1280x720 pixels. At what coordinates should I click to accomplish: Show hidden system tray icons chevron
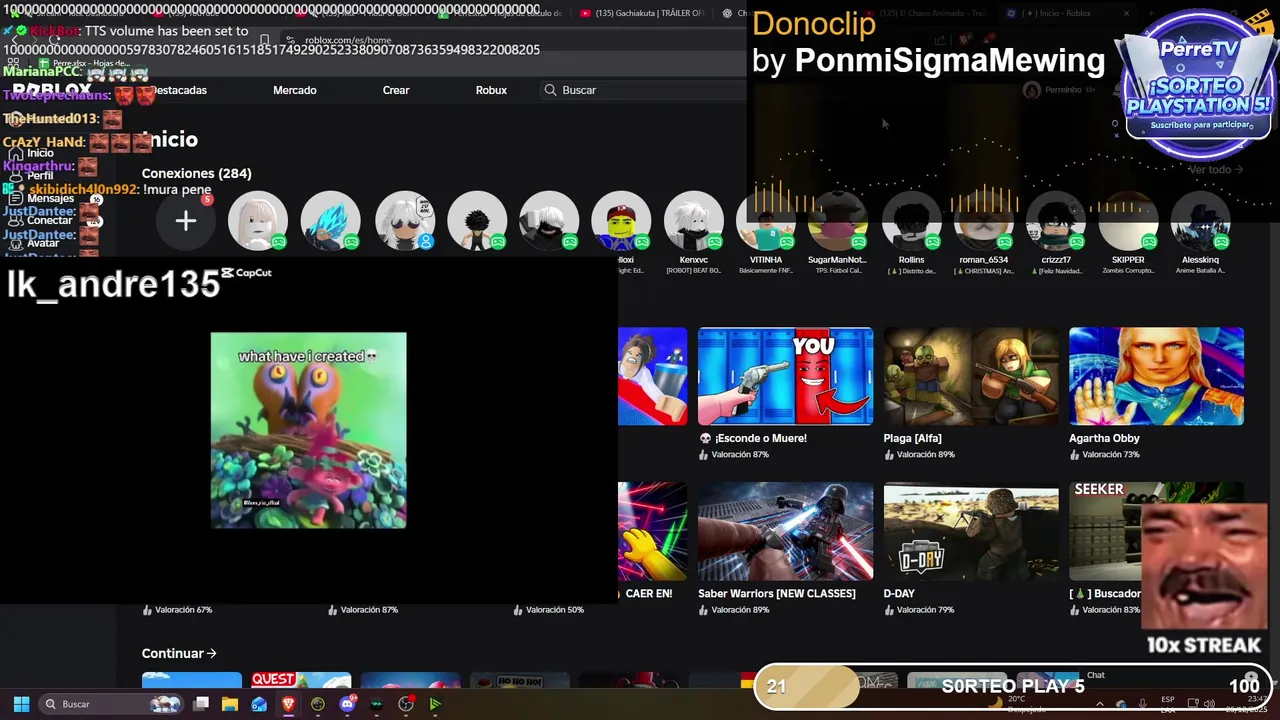click(x=1101, y=704)
